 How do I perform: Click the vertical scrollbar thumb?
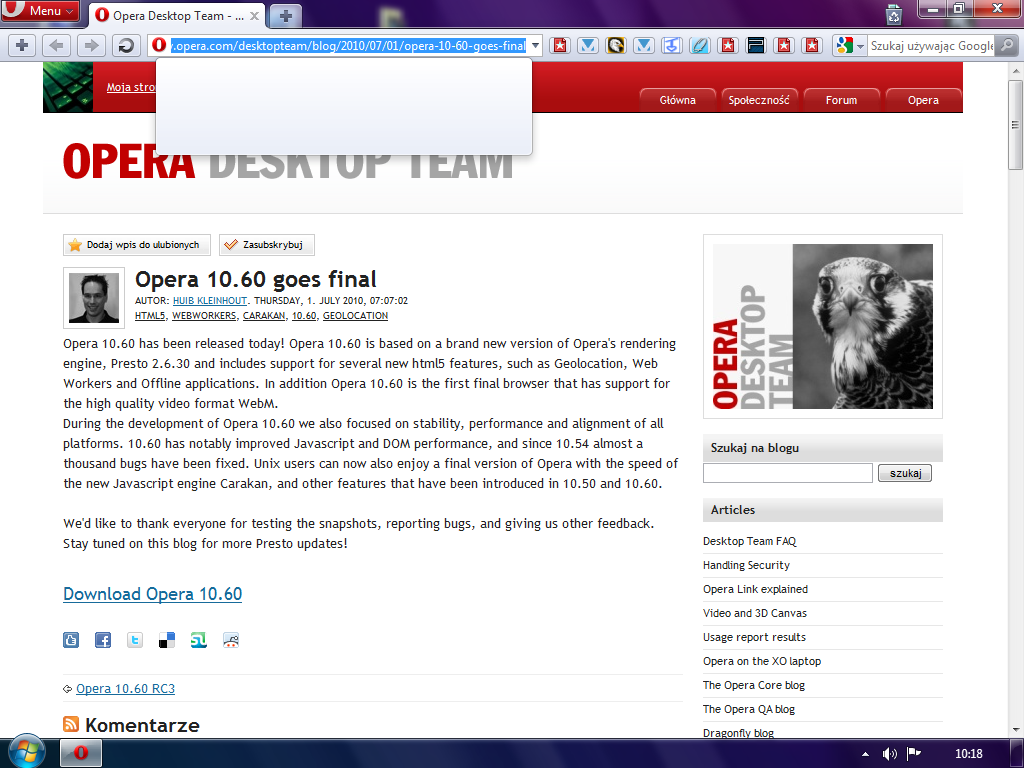(x=1015, y=125)
